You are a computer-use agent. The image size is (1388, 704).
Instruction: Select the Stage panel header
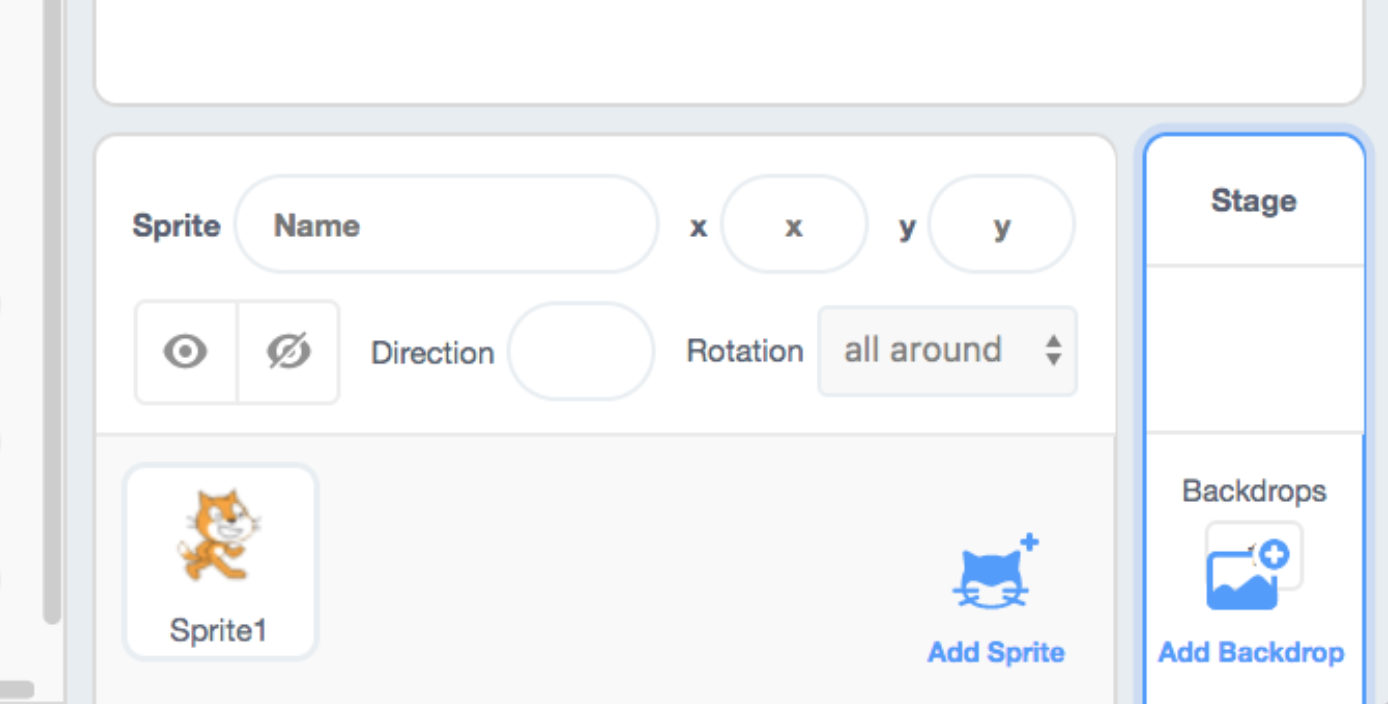tap(1253, 200)
